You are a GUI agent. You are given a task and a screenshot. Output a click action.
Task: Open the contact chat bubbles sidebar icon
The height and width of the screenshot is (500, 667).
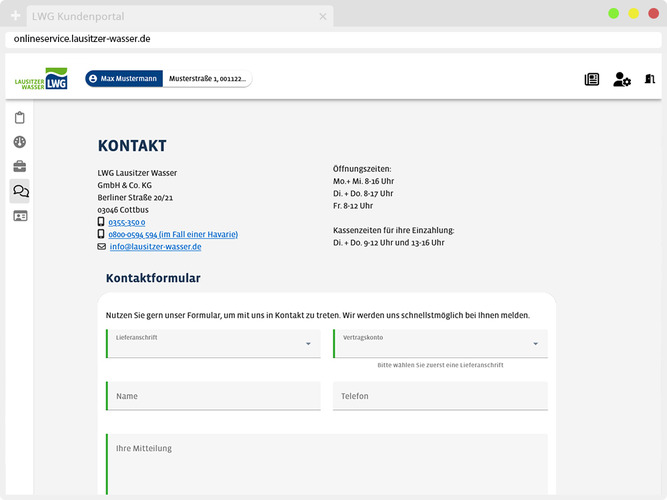click(x=20, y=191)
